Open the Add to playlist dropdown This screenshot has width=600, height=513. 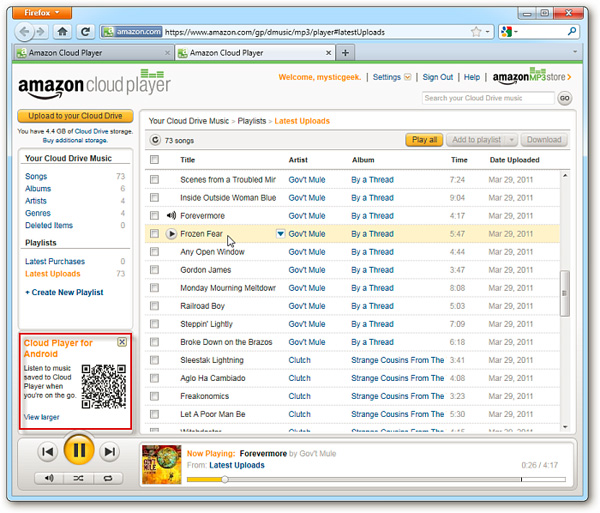[511, 140]
